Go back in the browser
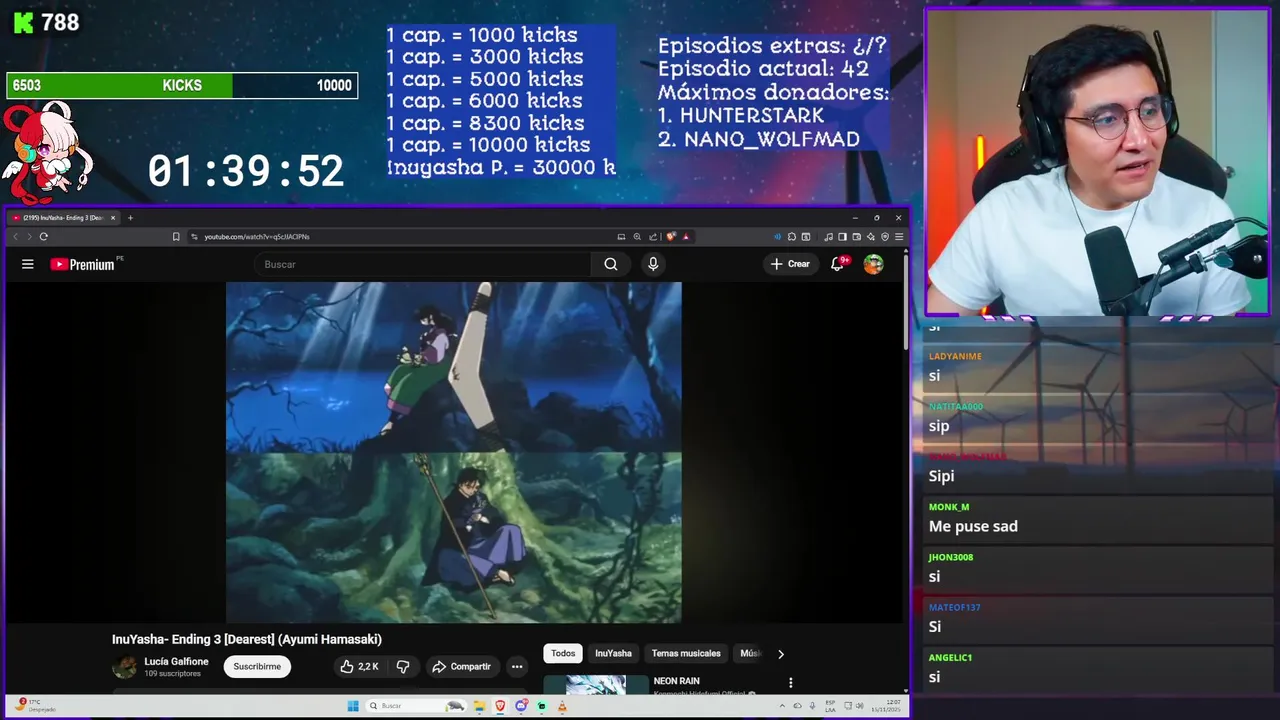 15,237
